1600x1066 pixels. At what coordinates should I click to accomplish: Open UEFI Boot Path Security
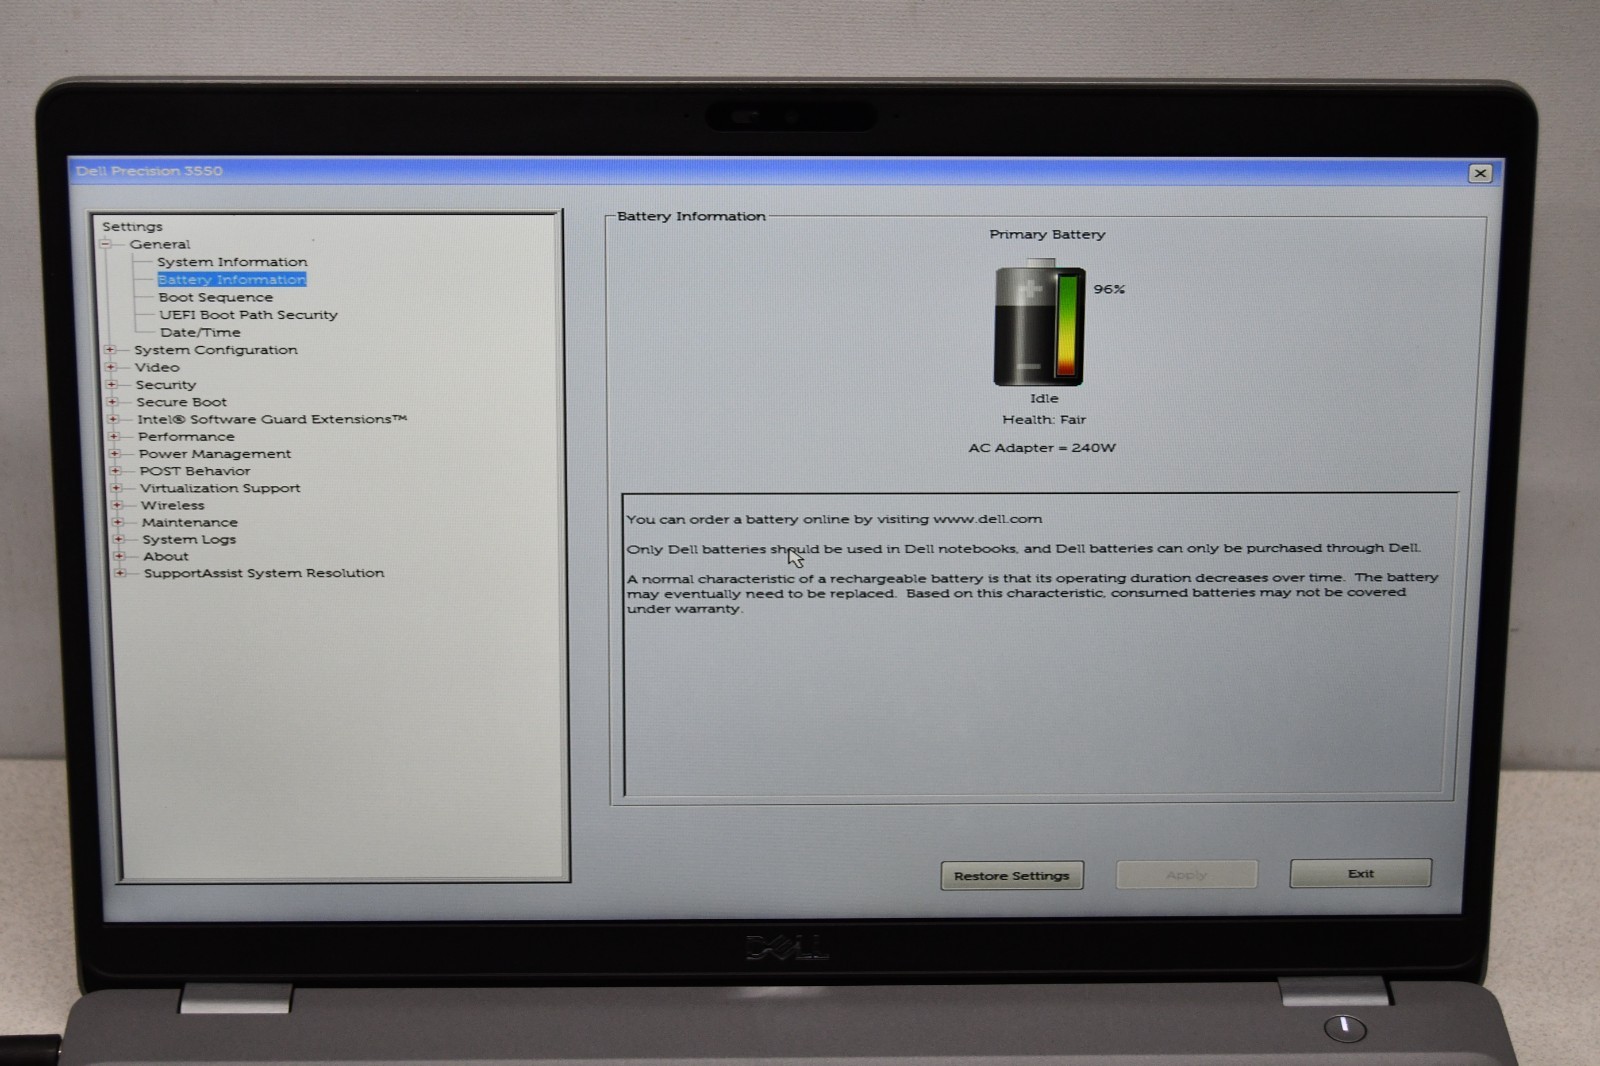coord(248,315)
